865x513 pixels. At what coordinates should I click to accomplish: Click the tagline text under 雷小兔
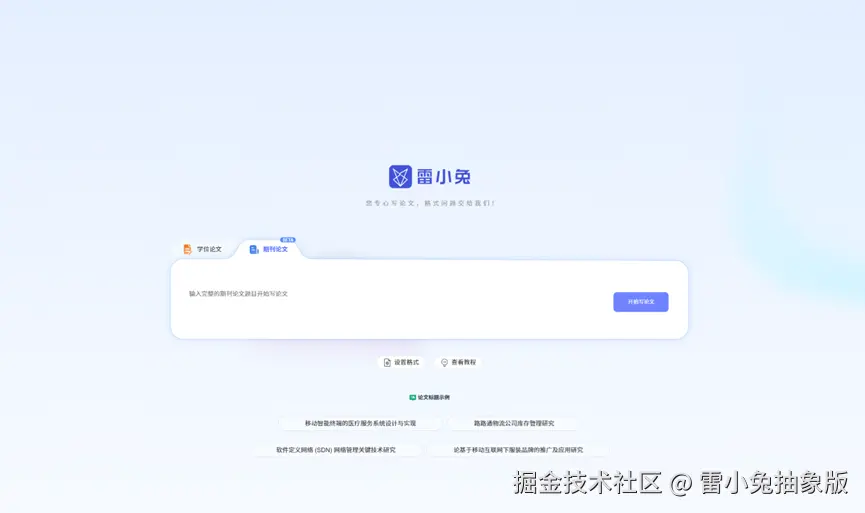(x=430, y=203)
